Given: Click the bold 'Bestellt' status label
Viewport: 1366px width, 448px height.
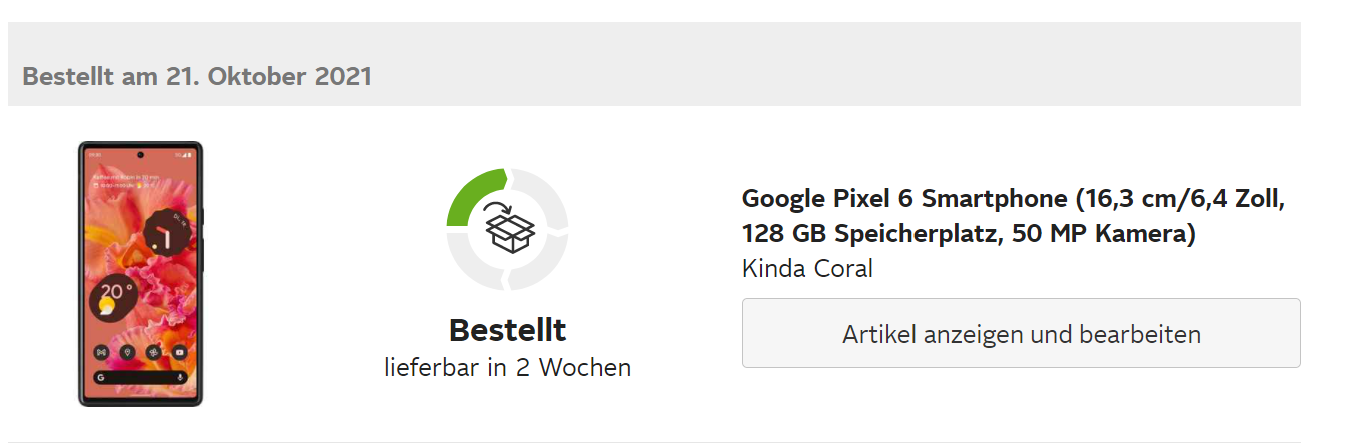Looking at the screenshot, I should point(507,330).
